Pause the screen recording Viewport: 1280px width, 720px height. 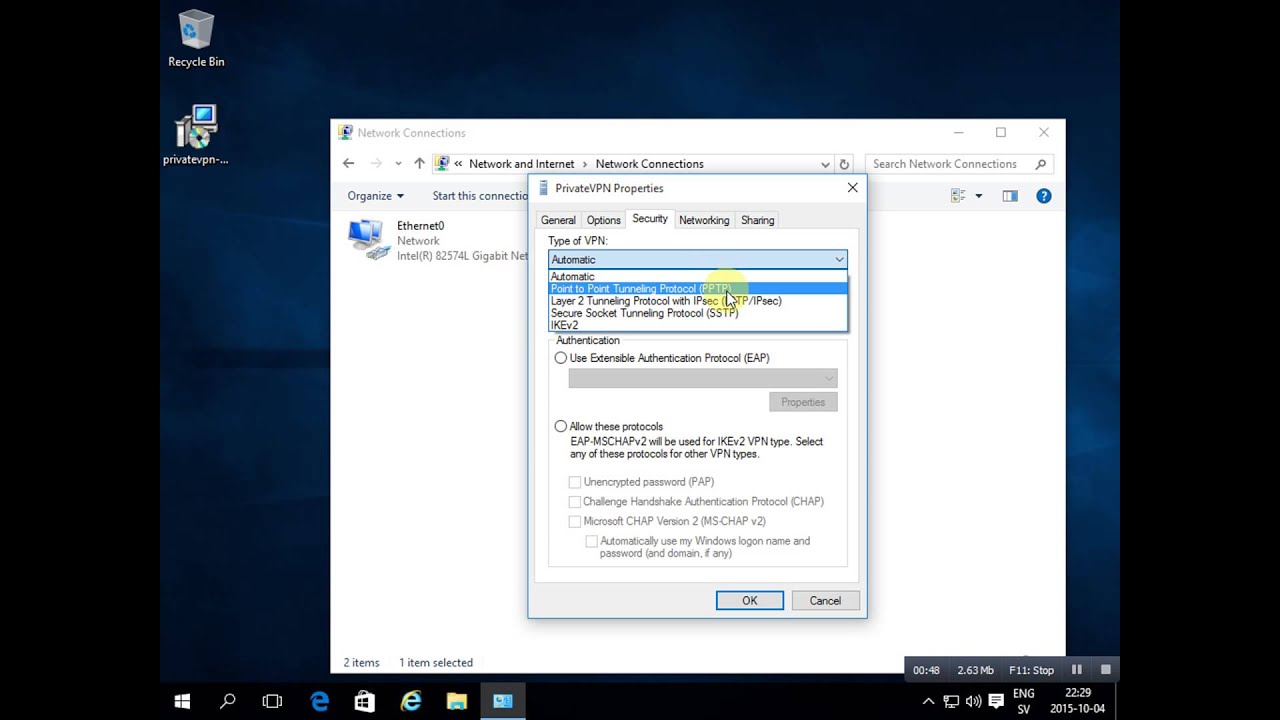1077,670
